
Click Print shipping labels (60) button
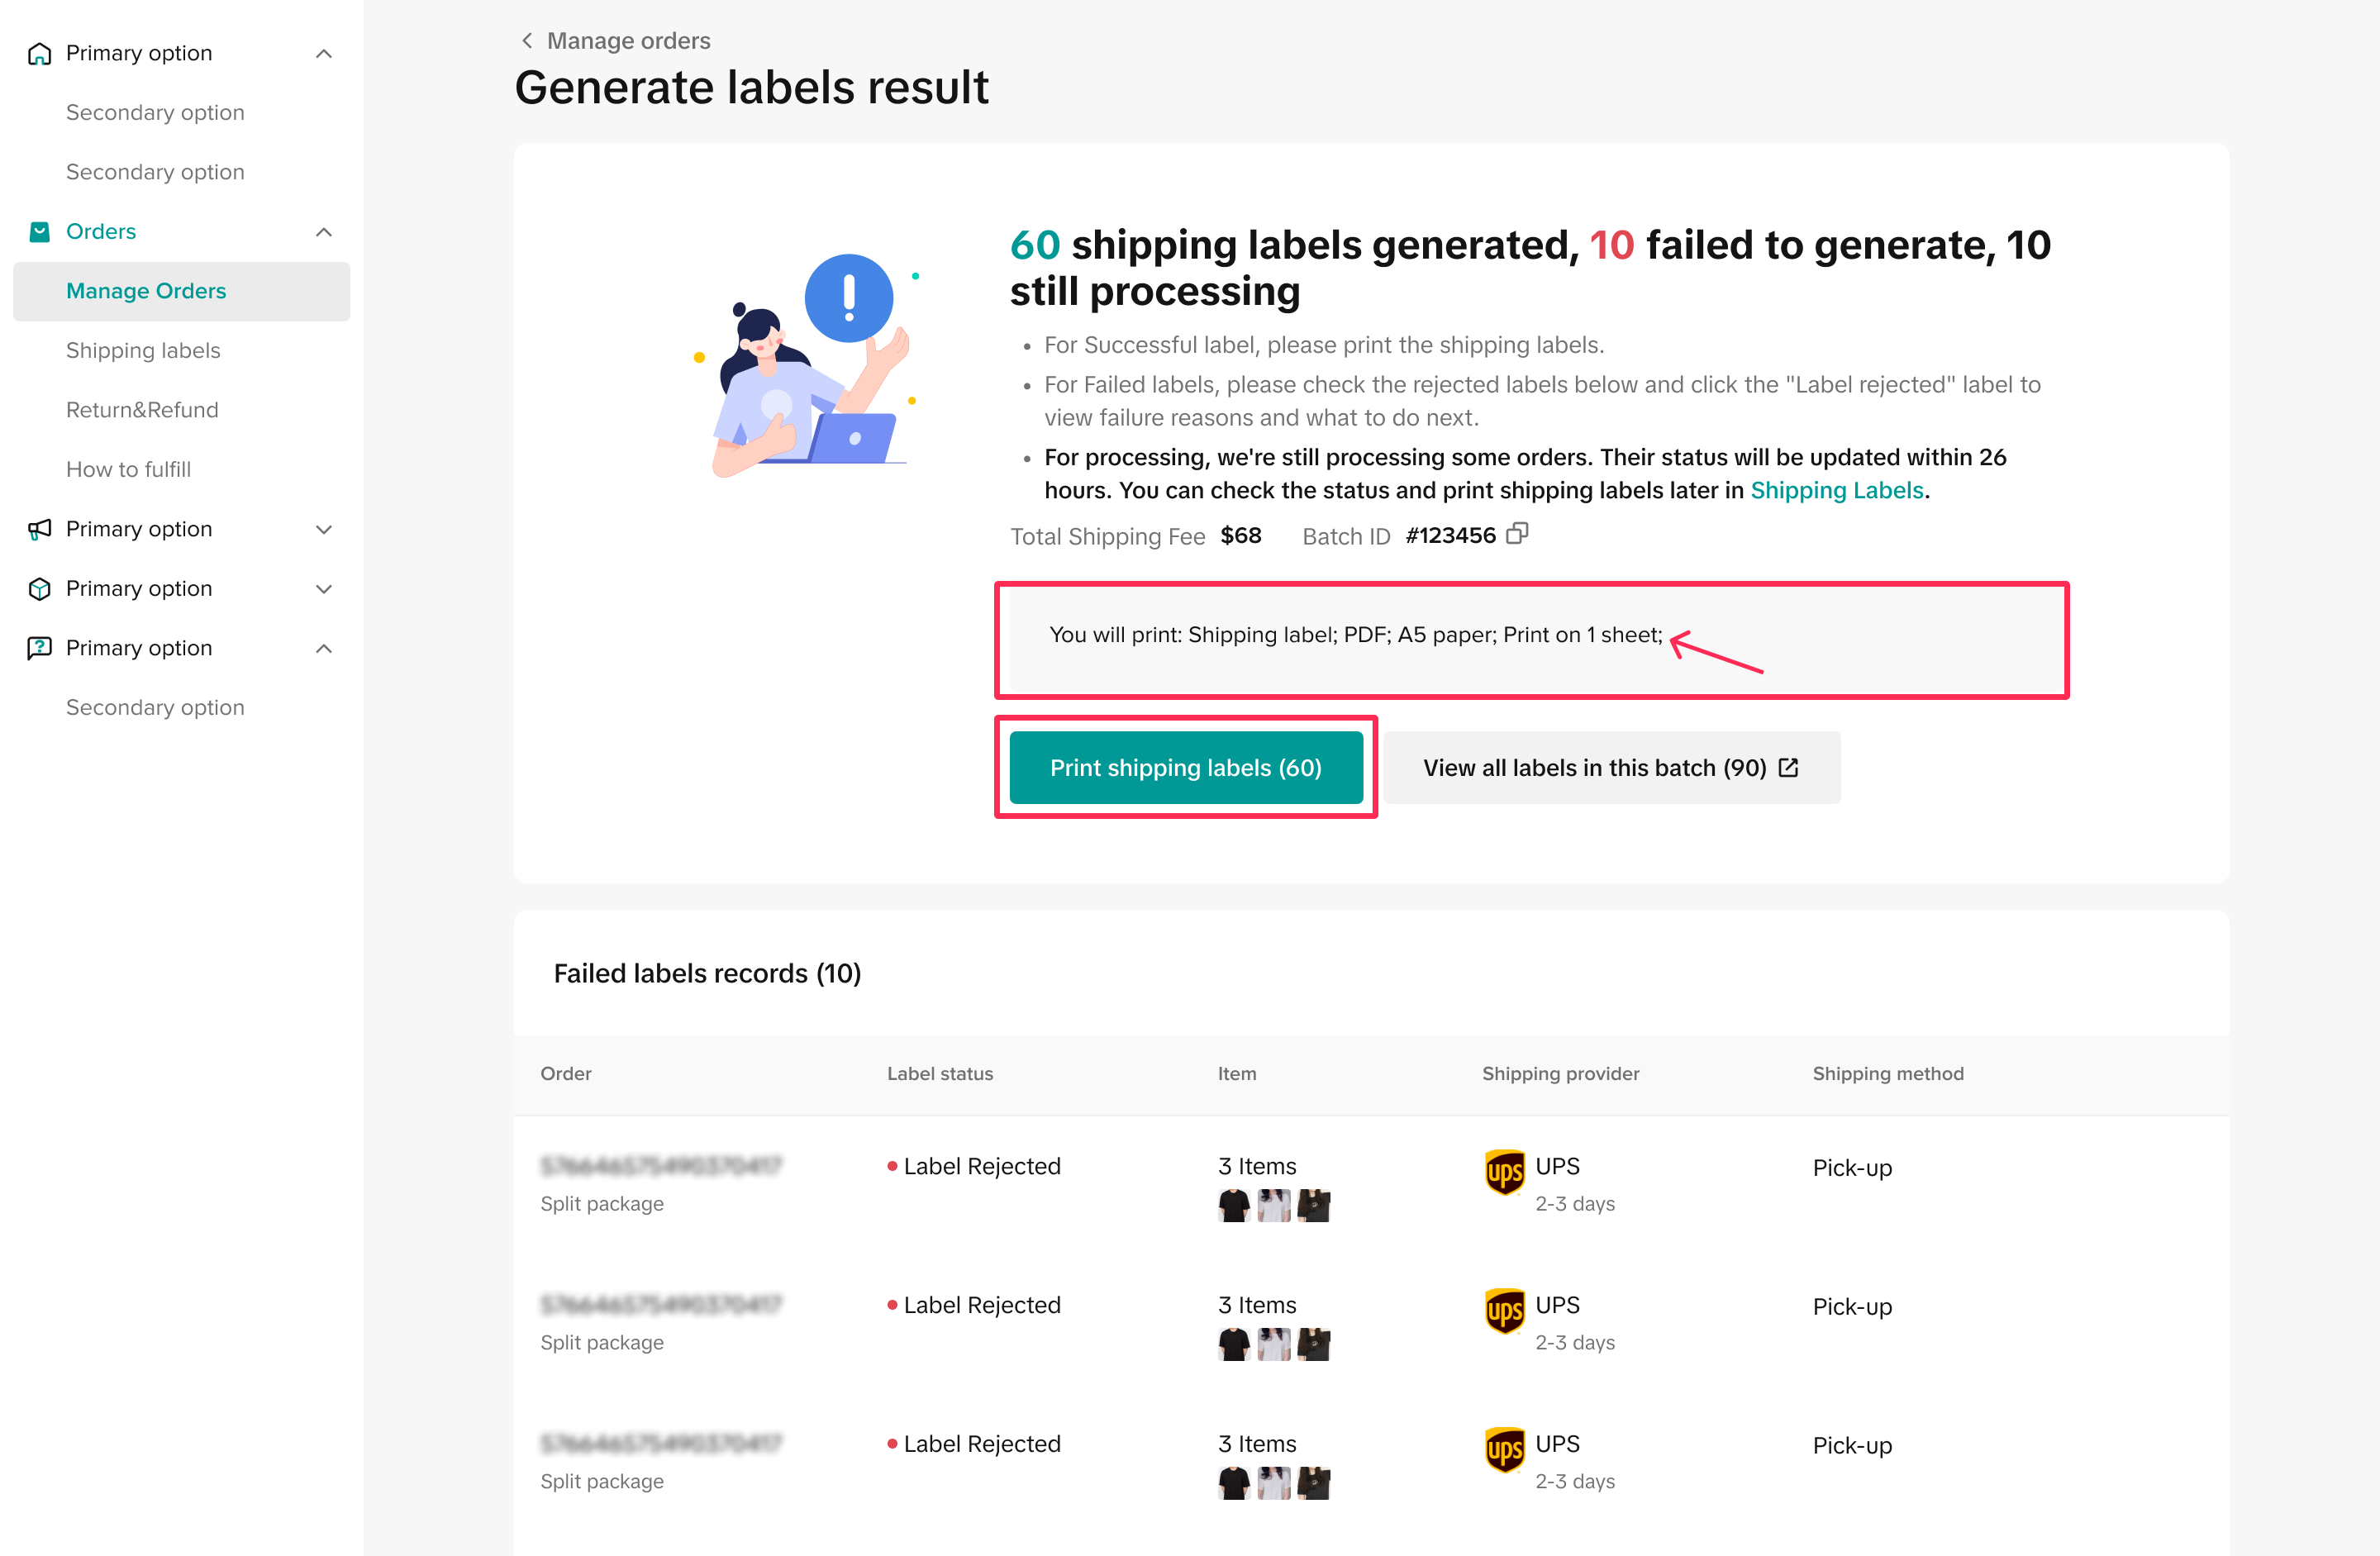point(1185,767)
